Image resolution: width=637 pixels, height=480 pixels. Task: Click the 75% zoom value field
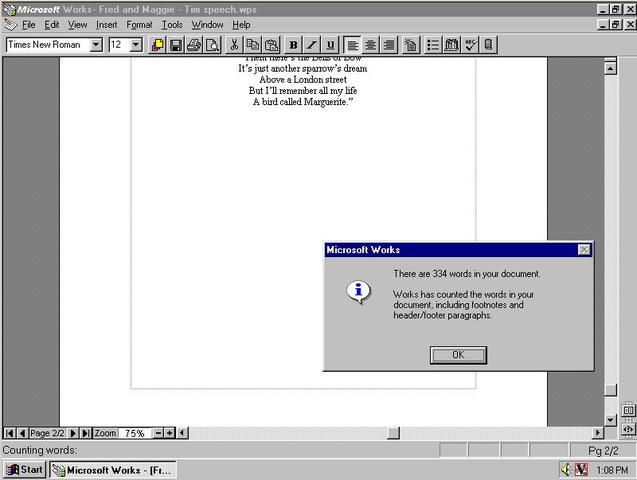[135, 433]
